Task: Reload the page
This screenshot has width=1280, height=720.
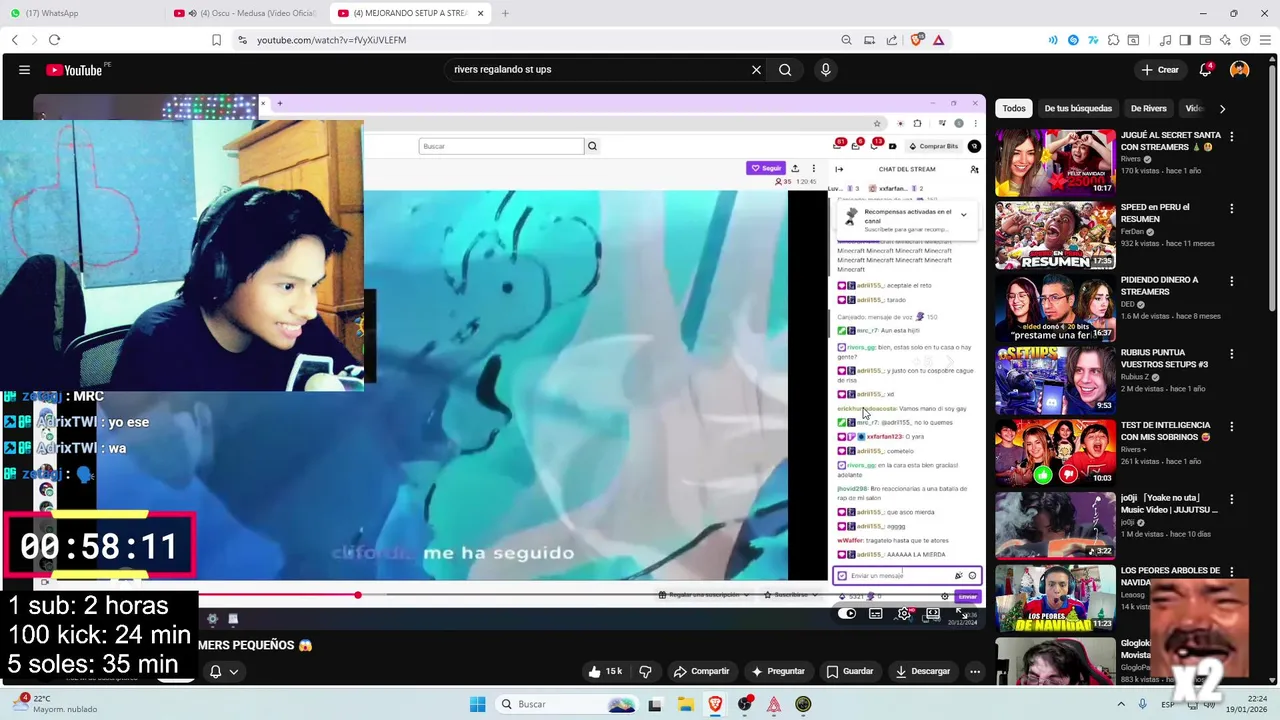Action: (54, 40)
